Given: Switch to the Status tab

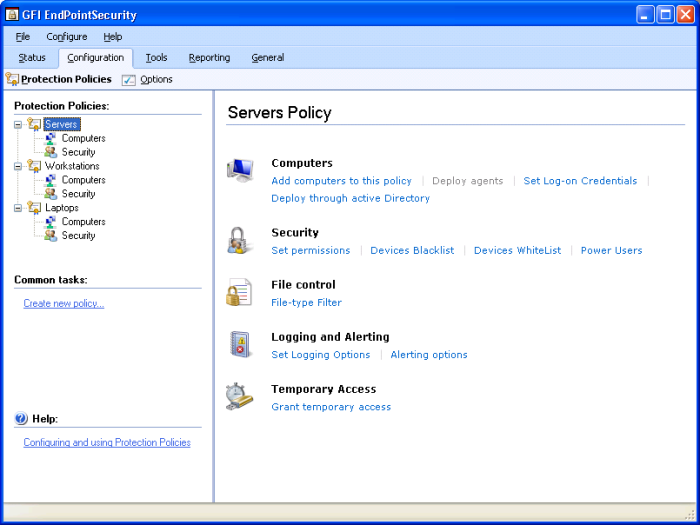Looking at the screenshot, I should coord(32,58).
